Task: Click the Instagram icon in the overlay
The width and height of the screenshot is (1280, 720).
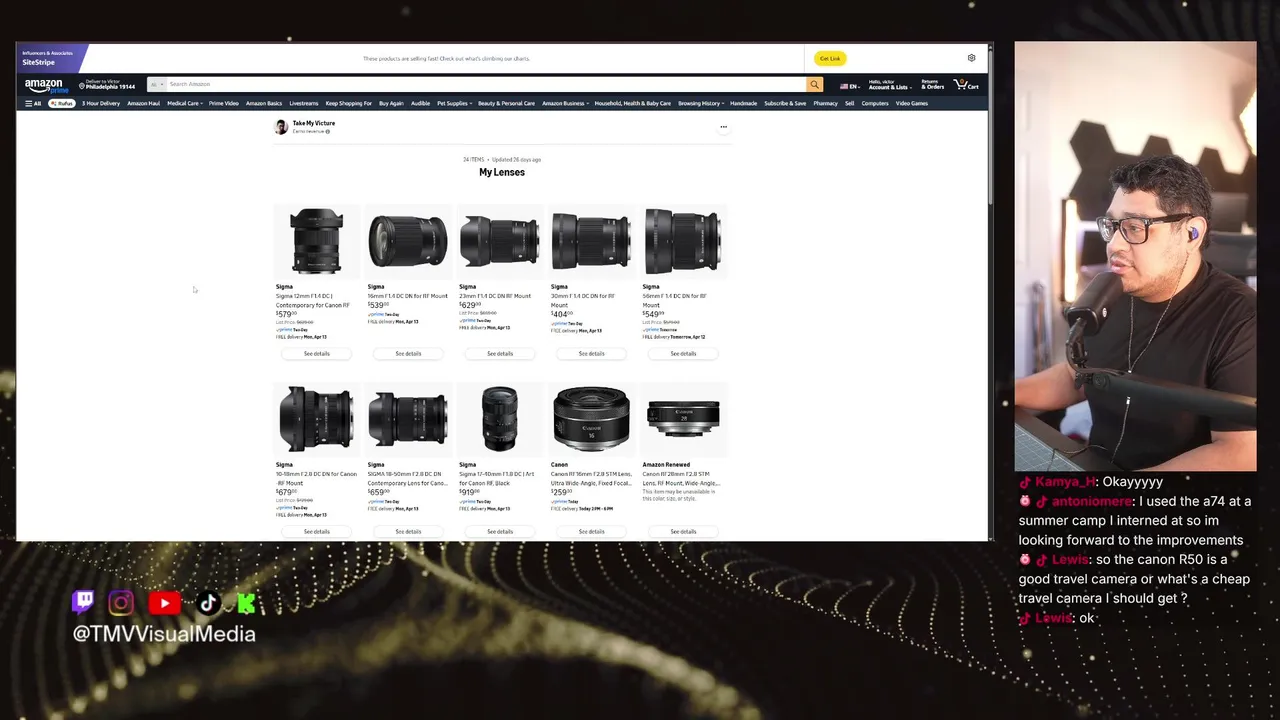Action: (x=121, y=602)
